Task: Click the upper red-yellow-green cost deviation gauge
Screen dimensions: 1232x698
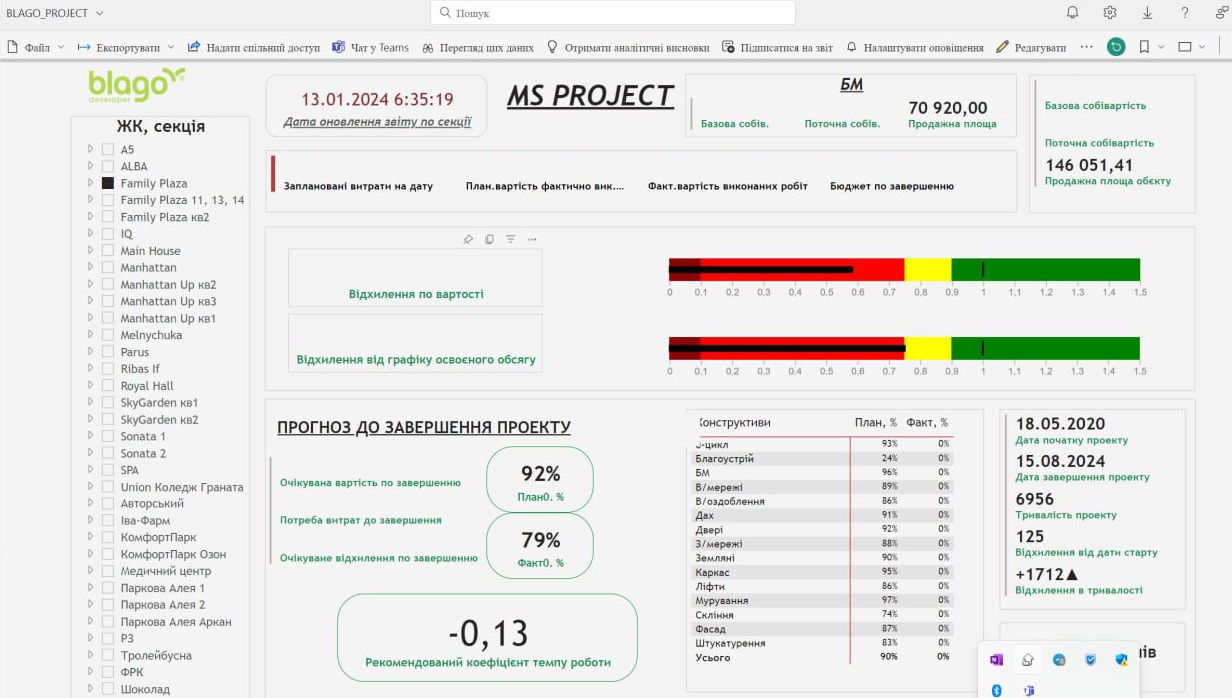Action: tap(904, 270)
